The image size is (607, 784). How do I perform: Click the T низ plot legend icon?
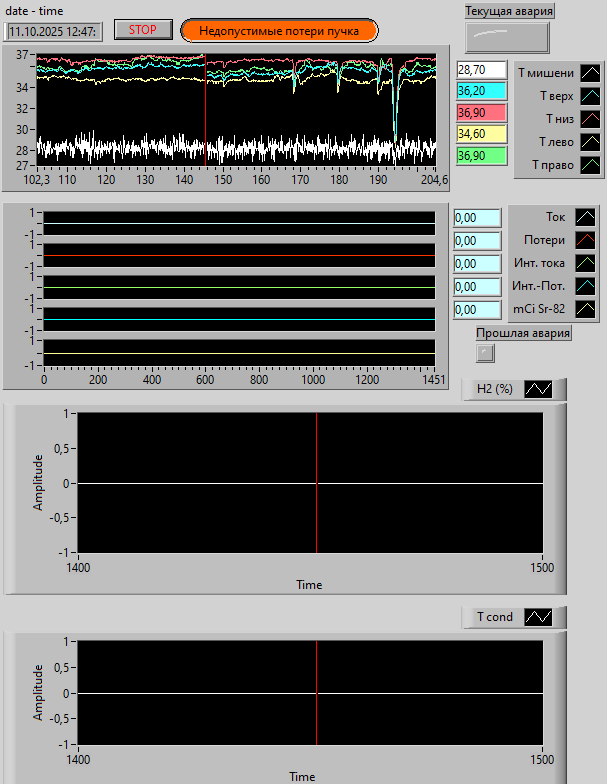tap(590, 119)
